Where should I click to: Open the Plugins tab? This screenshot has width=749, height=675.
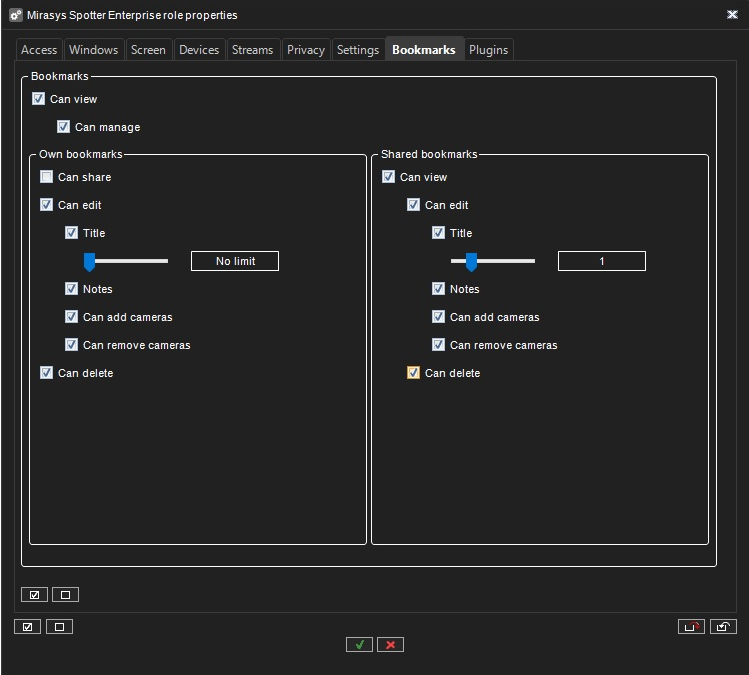point(488,50)
